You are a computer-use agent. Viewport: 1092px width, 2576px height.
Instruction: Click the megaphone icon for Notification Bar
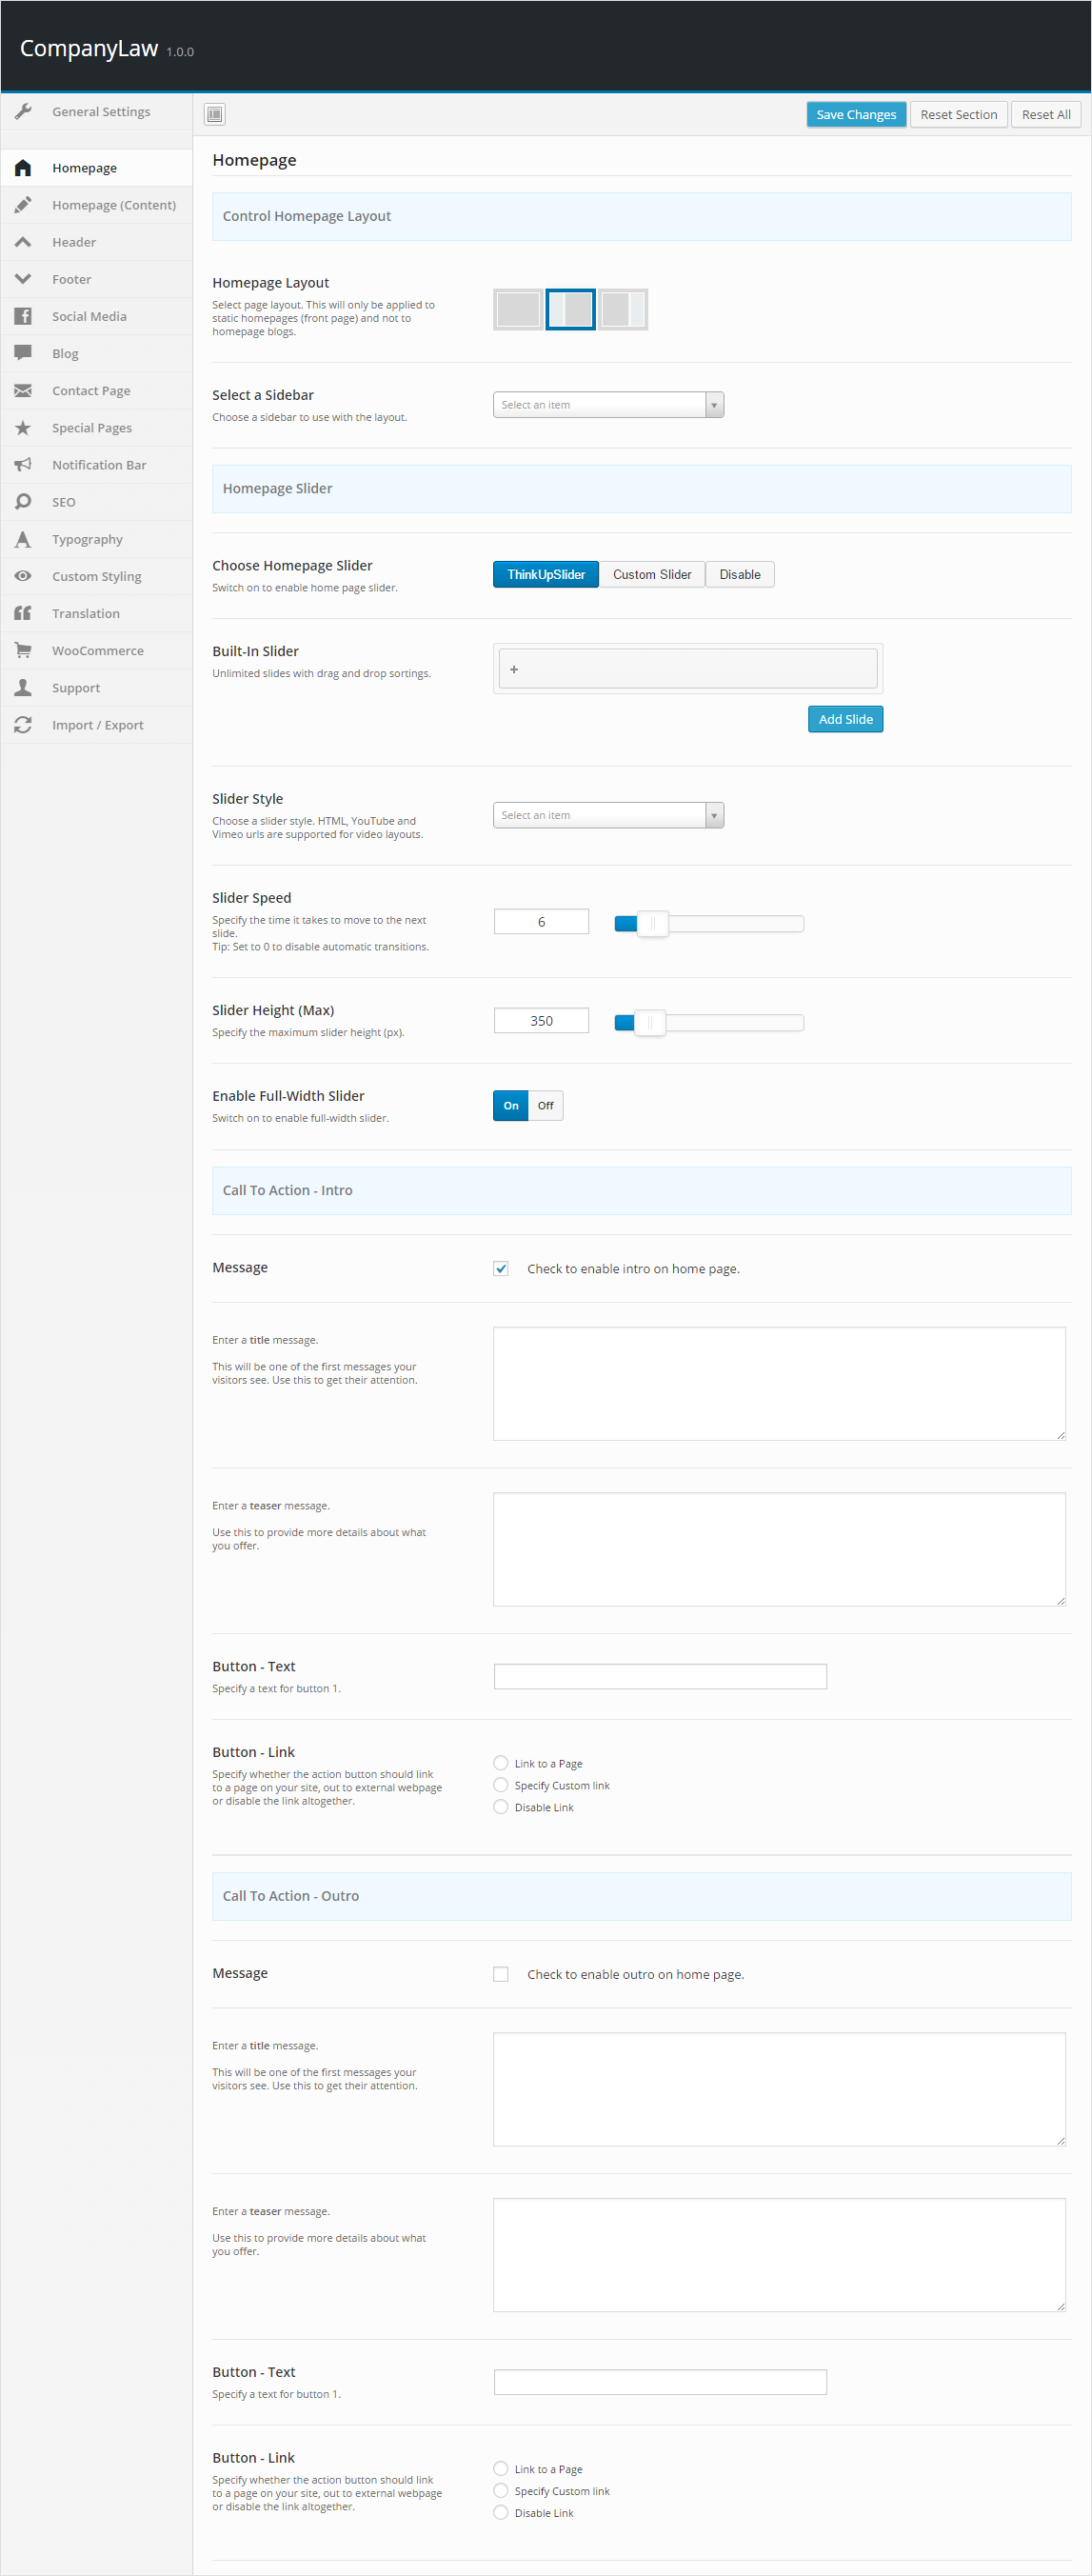pyautogui.click(x=23, y=464)
